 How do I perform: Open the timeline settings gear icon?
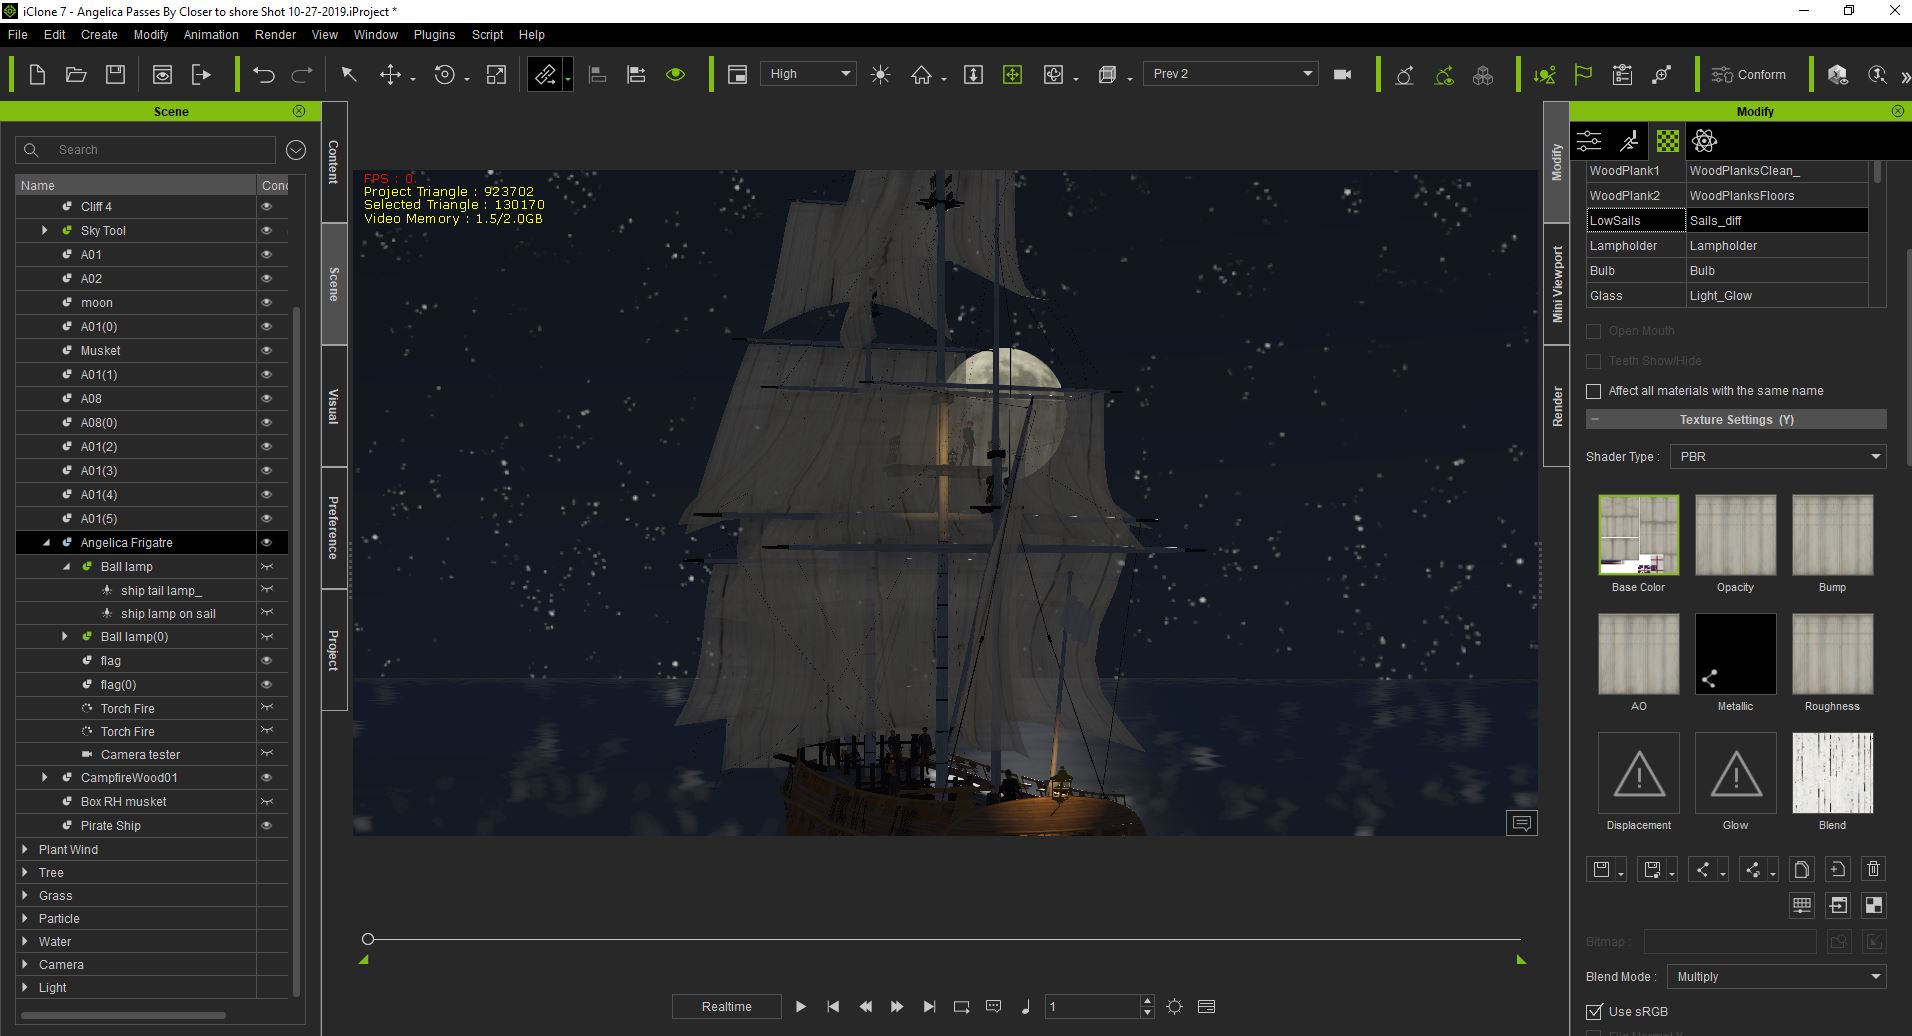point(1175,1007)
